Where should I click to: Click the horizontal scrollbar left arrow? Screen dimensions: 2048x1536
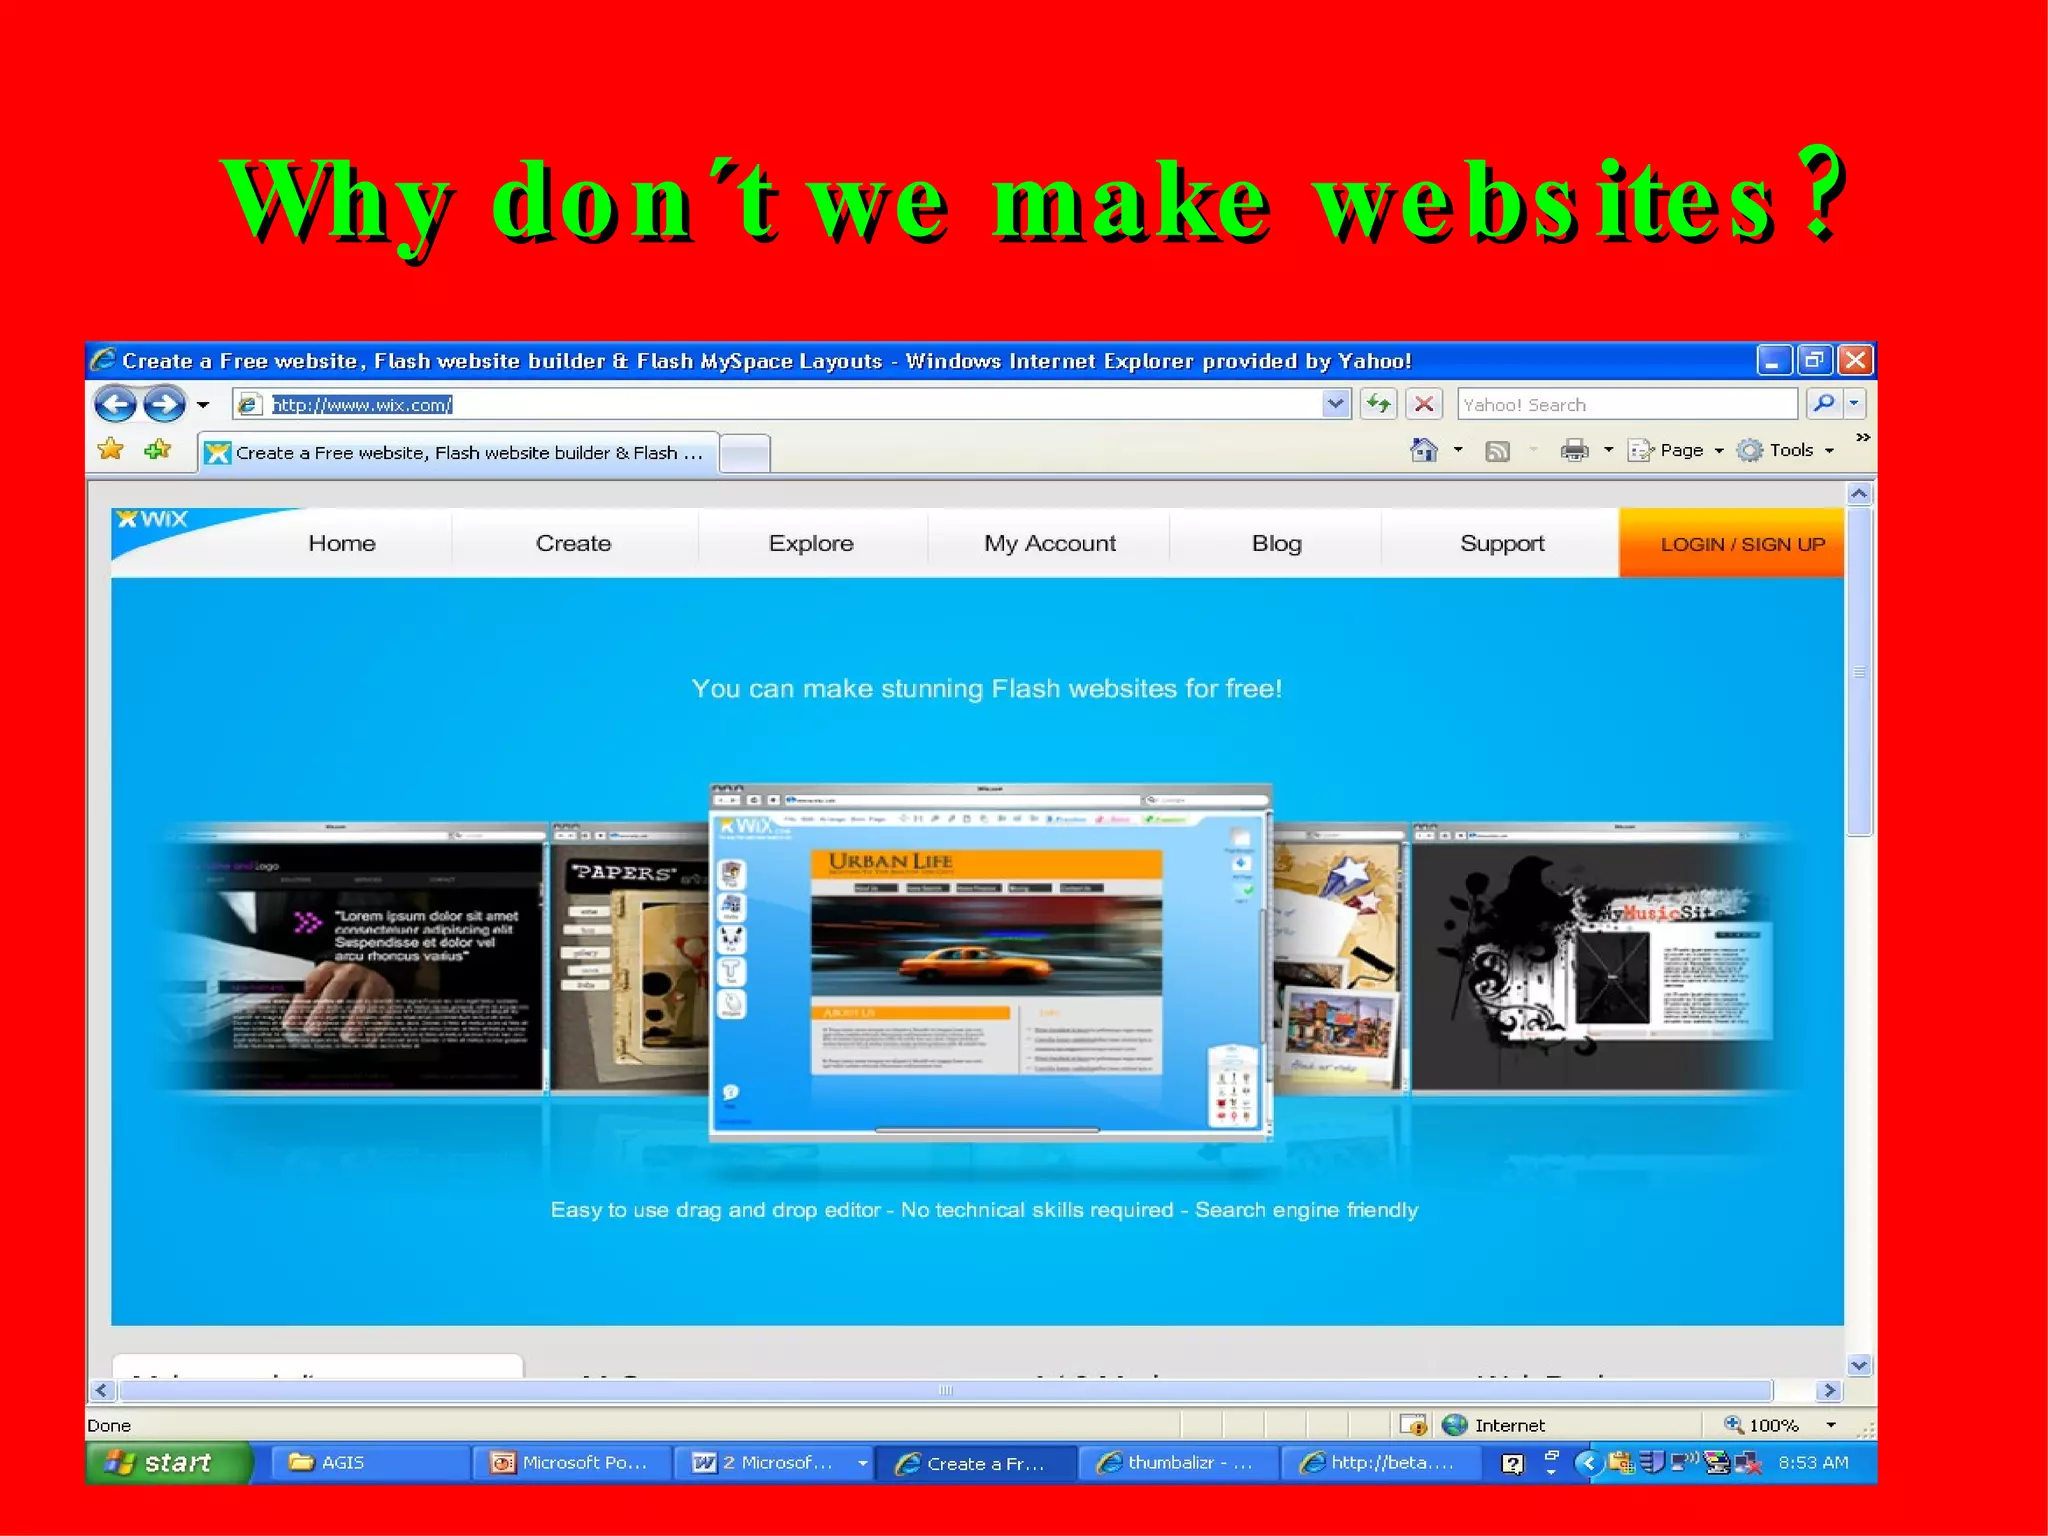[102, 1390]
